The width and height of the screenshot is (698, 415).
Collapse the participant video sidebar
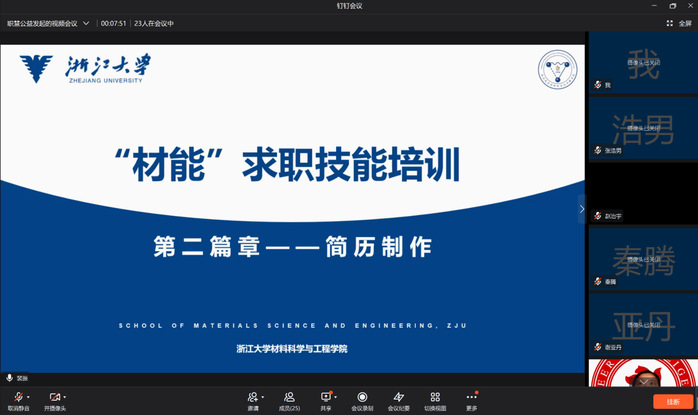(x=581, y=209)
